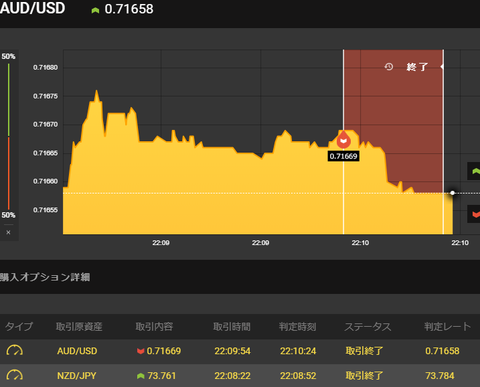Image resolution: width=480 pixels, height=387 pixels.
Task: Click the 判定レート column header
Action: [x=448, y=326]
